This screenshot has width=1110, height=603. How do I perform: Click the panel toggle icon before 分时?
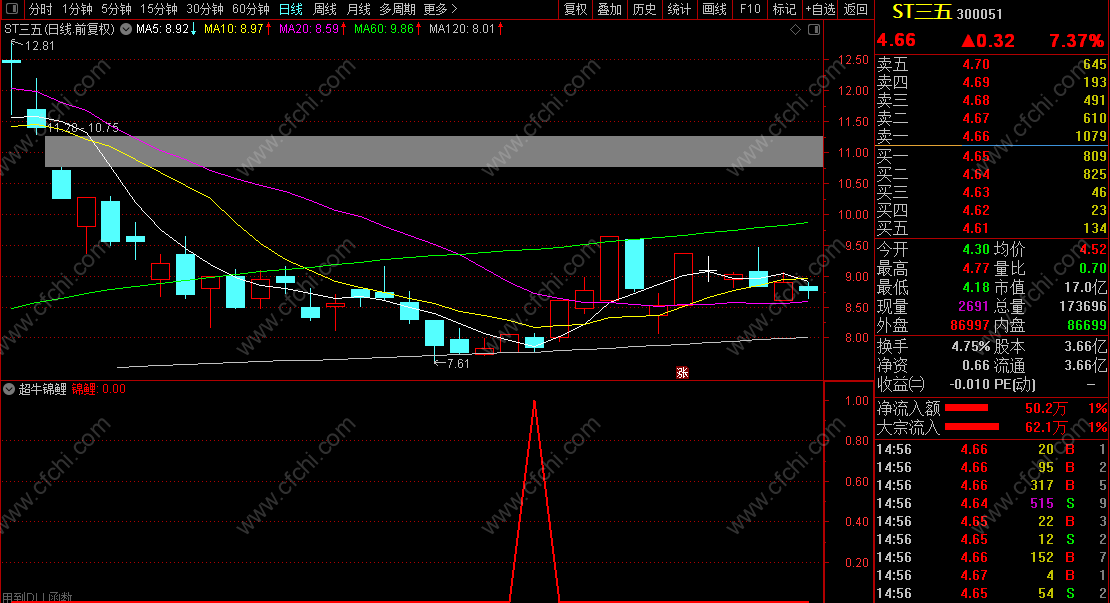pos(12,9)
